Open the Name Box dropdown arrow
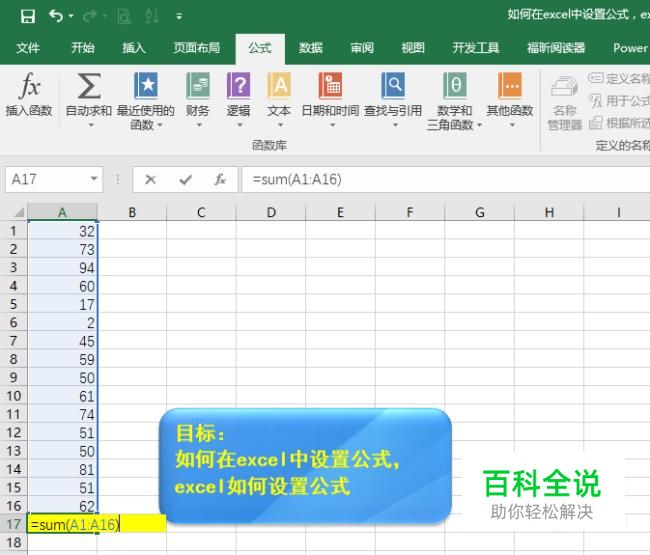Image resolution: width=650 pixels, height=555 pixels. (94, 179)
